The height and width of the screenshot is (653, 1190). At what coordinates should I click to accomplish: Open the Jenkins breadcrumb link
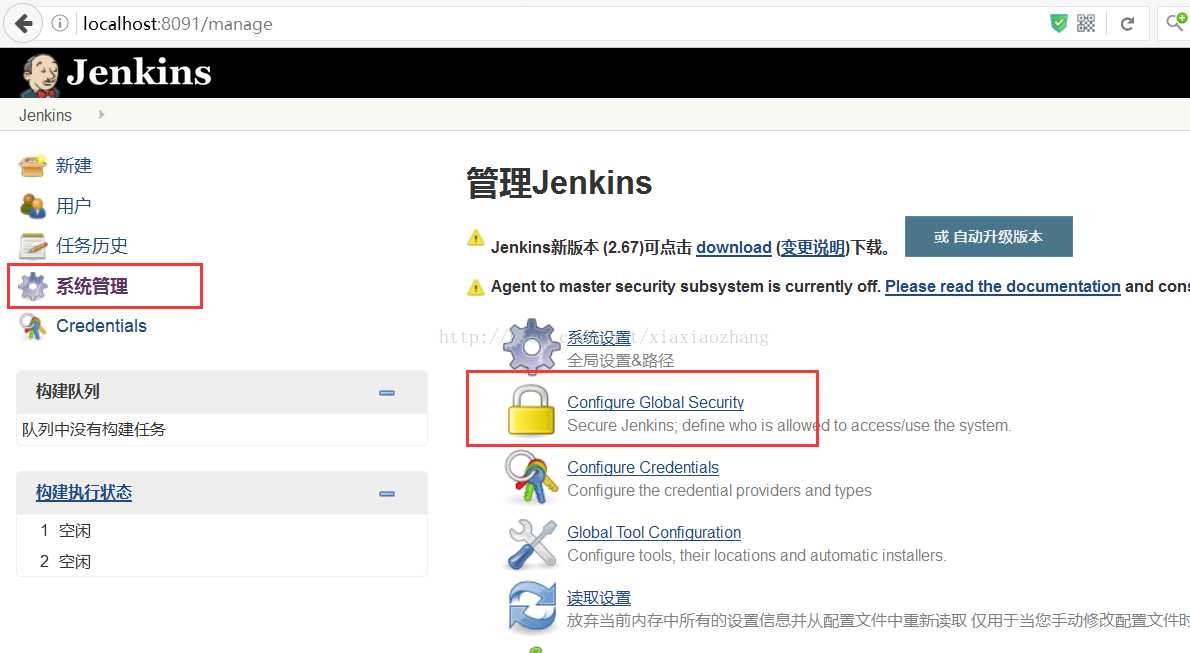[x=46, y=115]
